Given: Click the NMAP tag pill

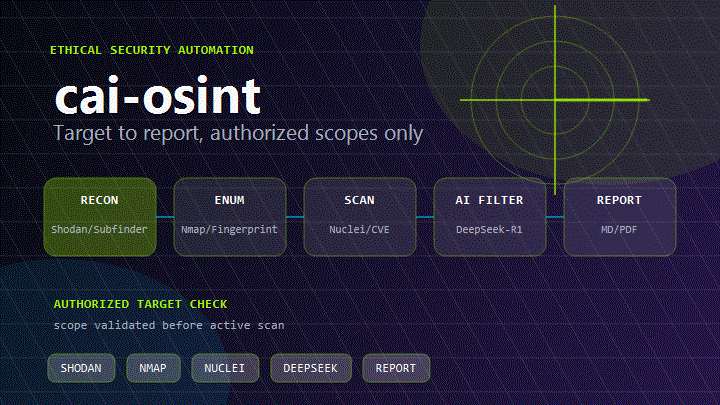Looking at the screenshot, I should pyautogui.click(x=153, y=368).
